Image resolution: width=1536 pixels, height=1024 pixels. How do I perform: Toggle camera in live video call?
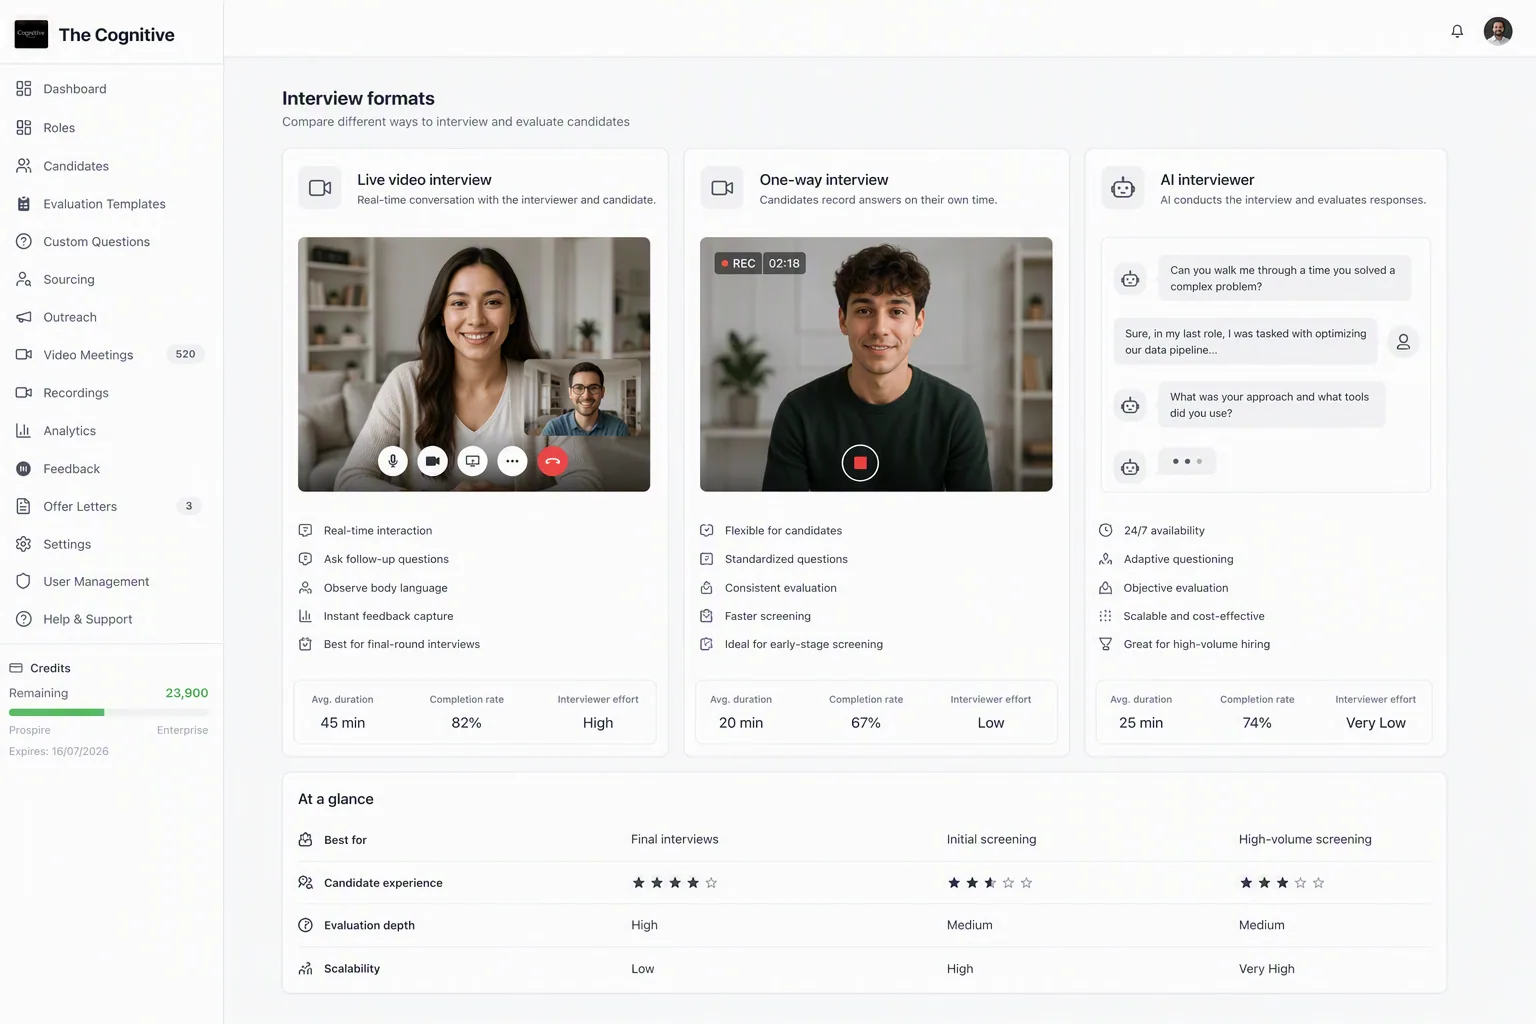click(433, 461)
